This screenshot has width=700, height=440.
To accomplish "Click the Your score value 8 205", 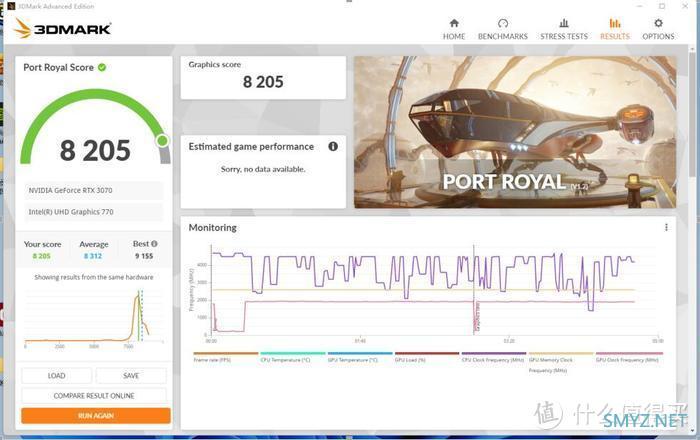I will coord(42,256).
